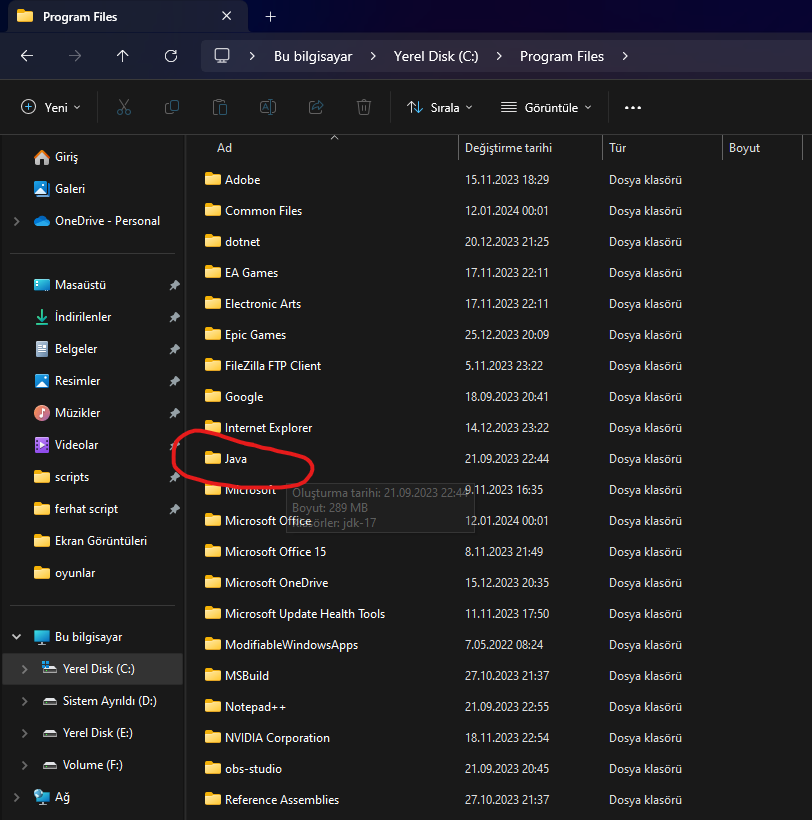812x820 pixels.
Task: Open the Yeni new item dropdown
Action: (51, 107)
